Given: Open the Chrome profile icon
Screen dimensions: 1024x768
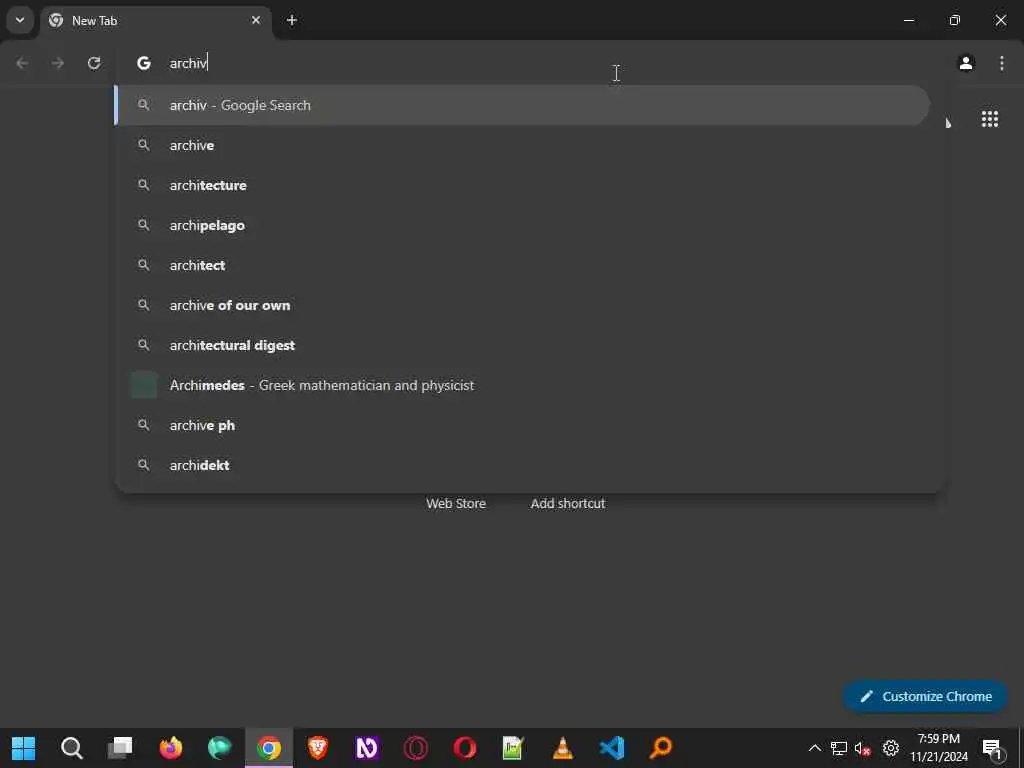Looking at the screenshot, I should [x=966, y=63].
